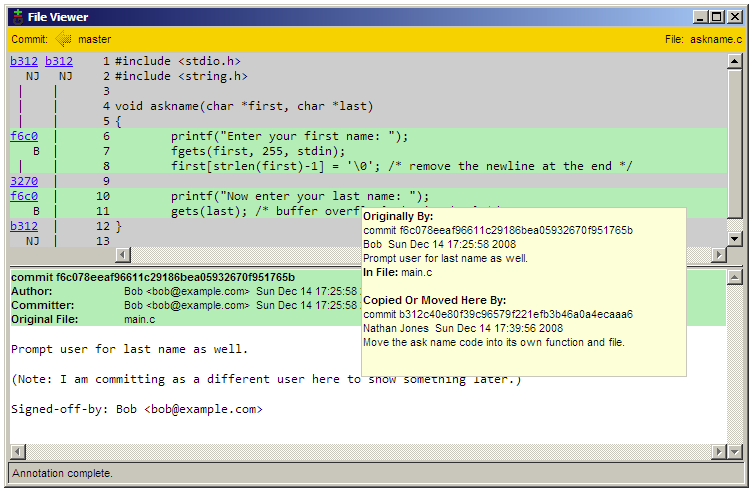Select the void askname code line

coord(242,106)
